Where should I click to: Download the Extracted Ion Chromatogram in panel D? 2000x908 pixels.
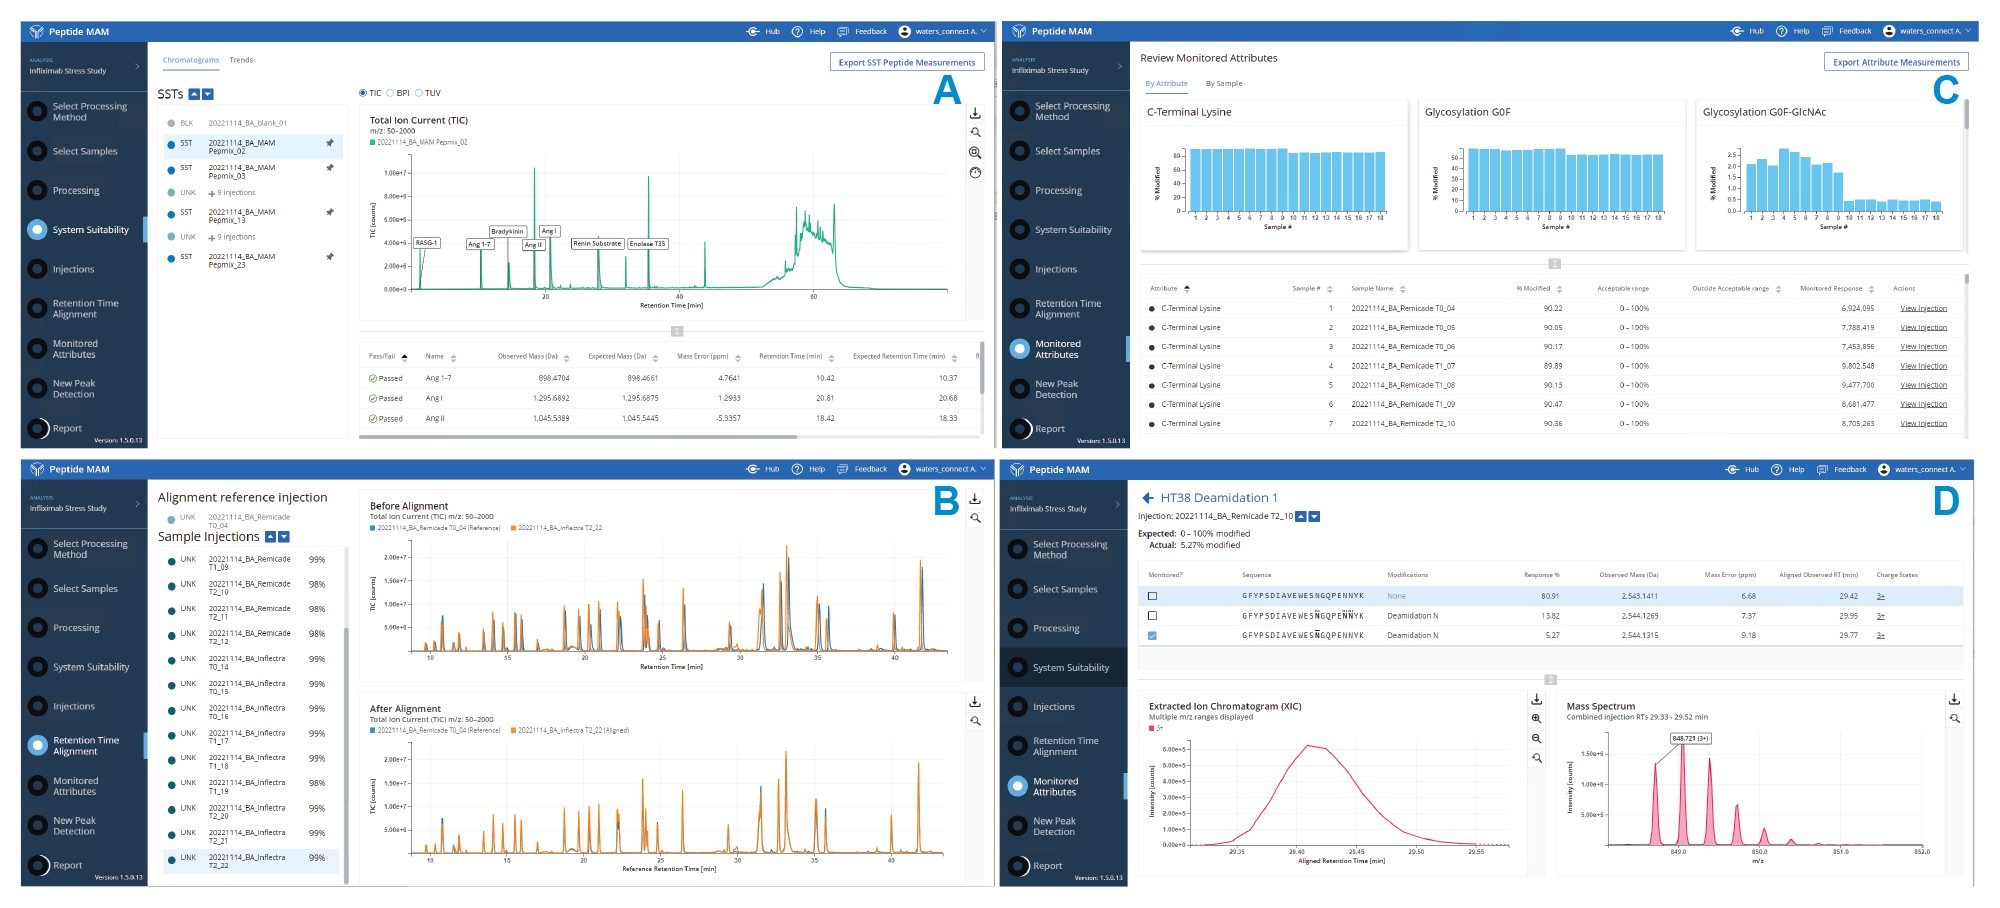click(1537, 699)
